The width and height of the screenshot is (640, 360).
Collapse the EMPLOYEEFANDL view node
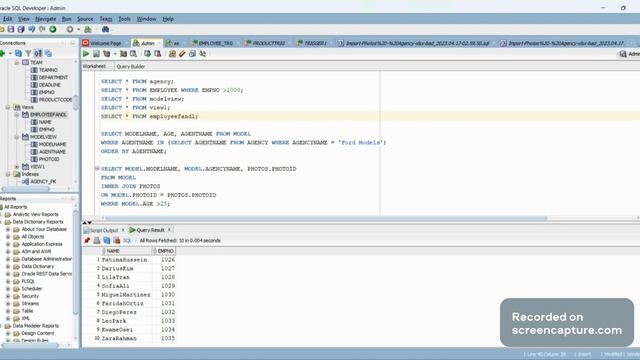coord(17,115)
